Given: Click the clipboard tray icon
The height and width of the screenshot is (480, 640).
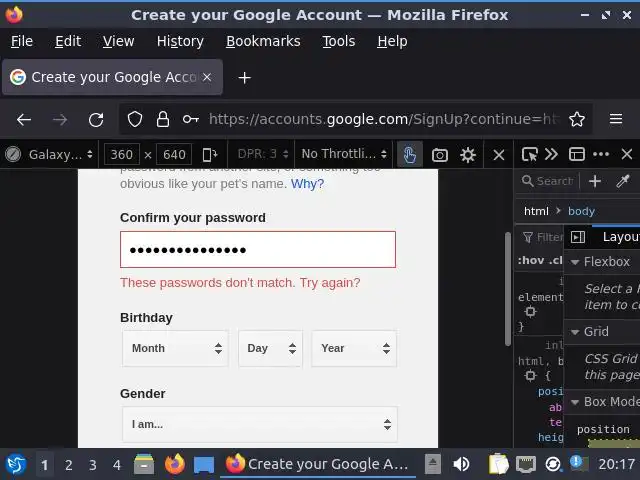Looking at the screenshot, I should click(x=498, y=464).
